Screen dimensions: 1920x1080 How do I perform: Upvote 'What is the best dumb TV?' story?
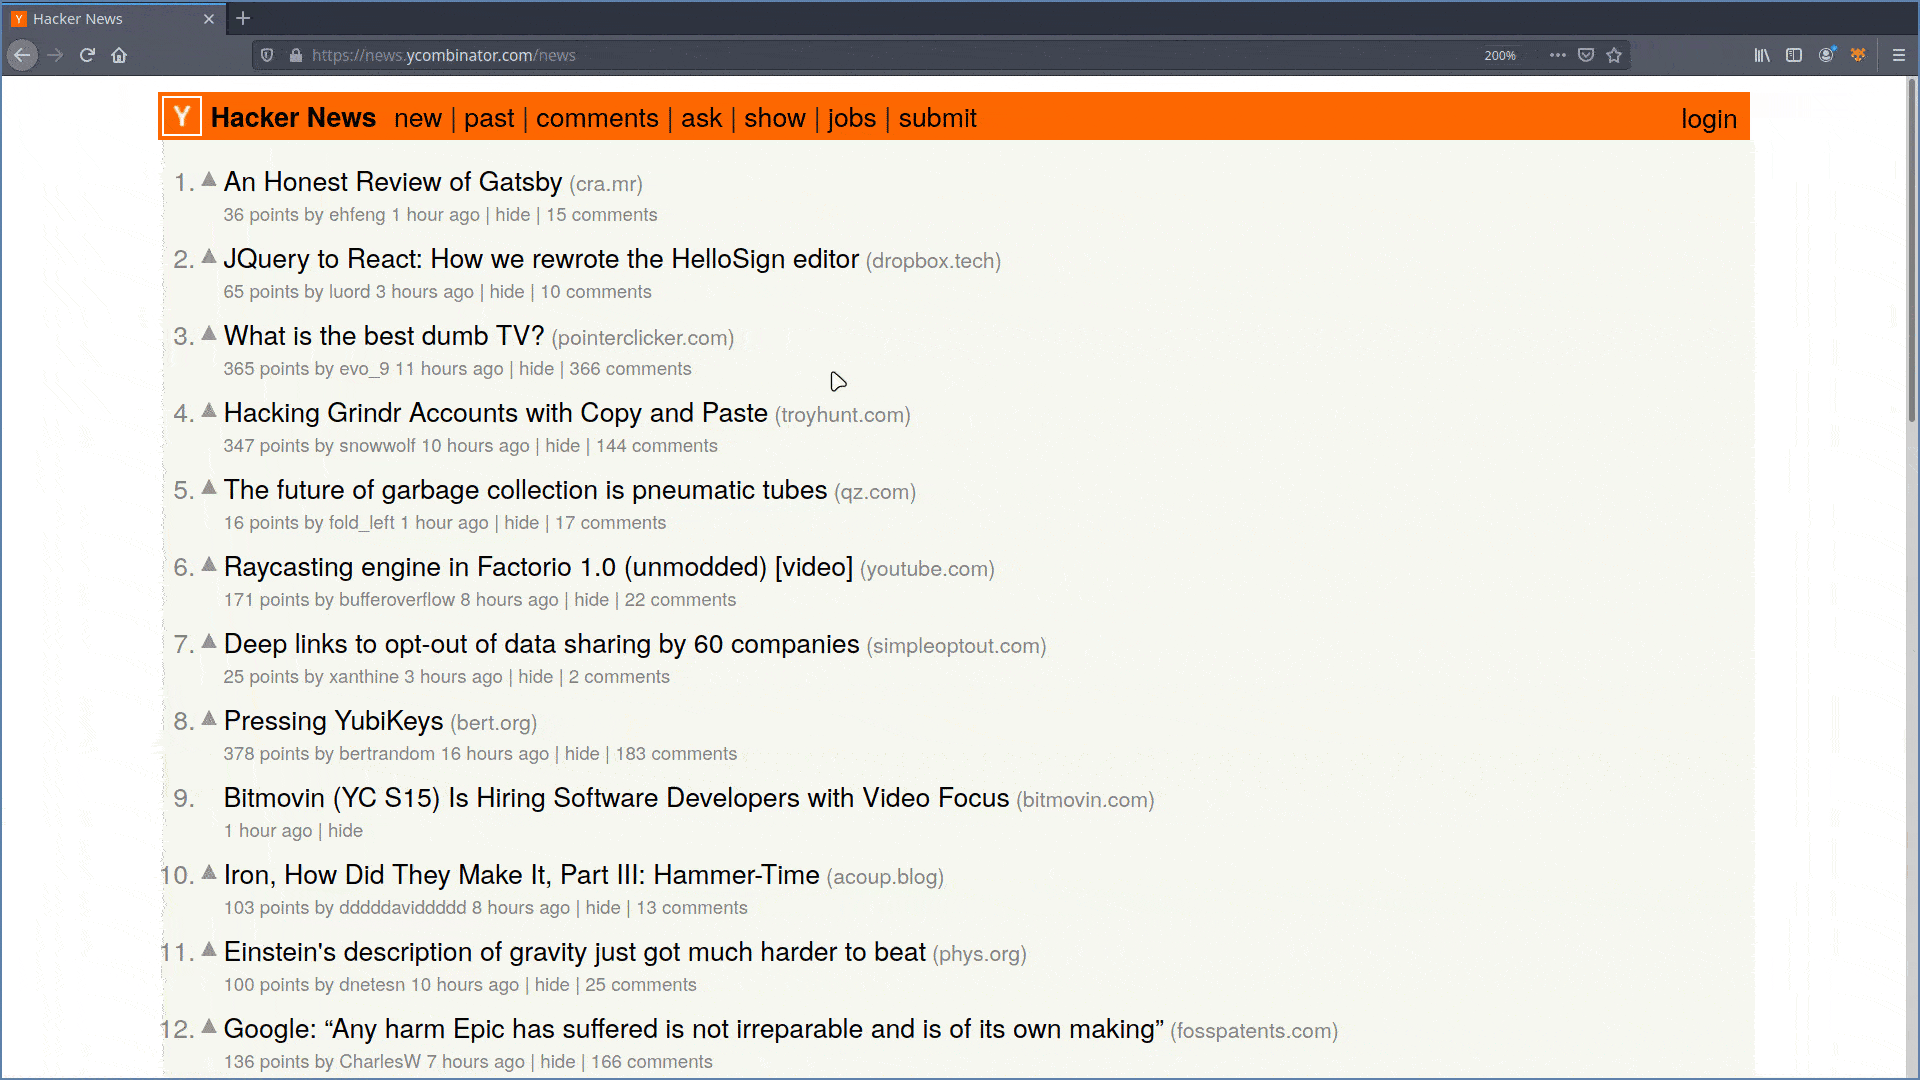coord(209,334)
